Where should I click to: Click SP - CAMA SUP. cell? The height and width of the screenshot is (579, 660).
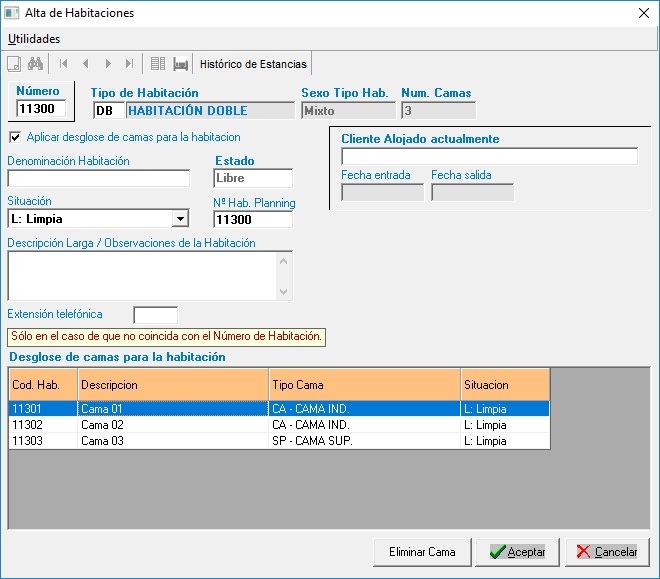[365, 441]
